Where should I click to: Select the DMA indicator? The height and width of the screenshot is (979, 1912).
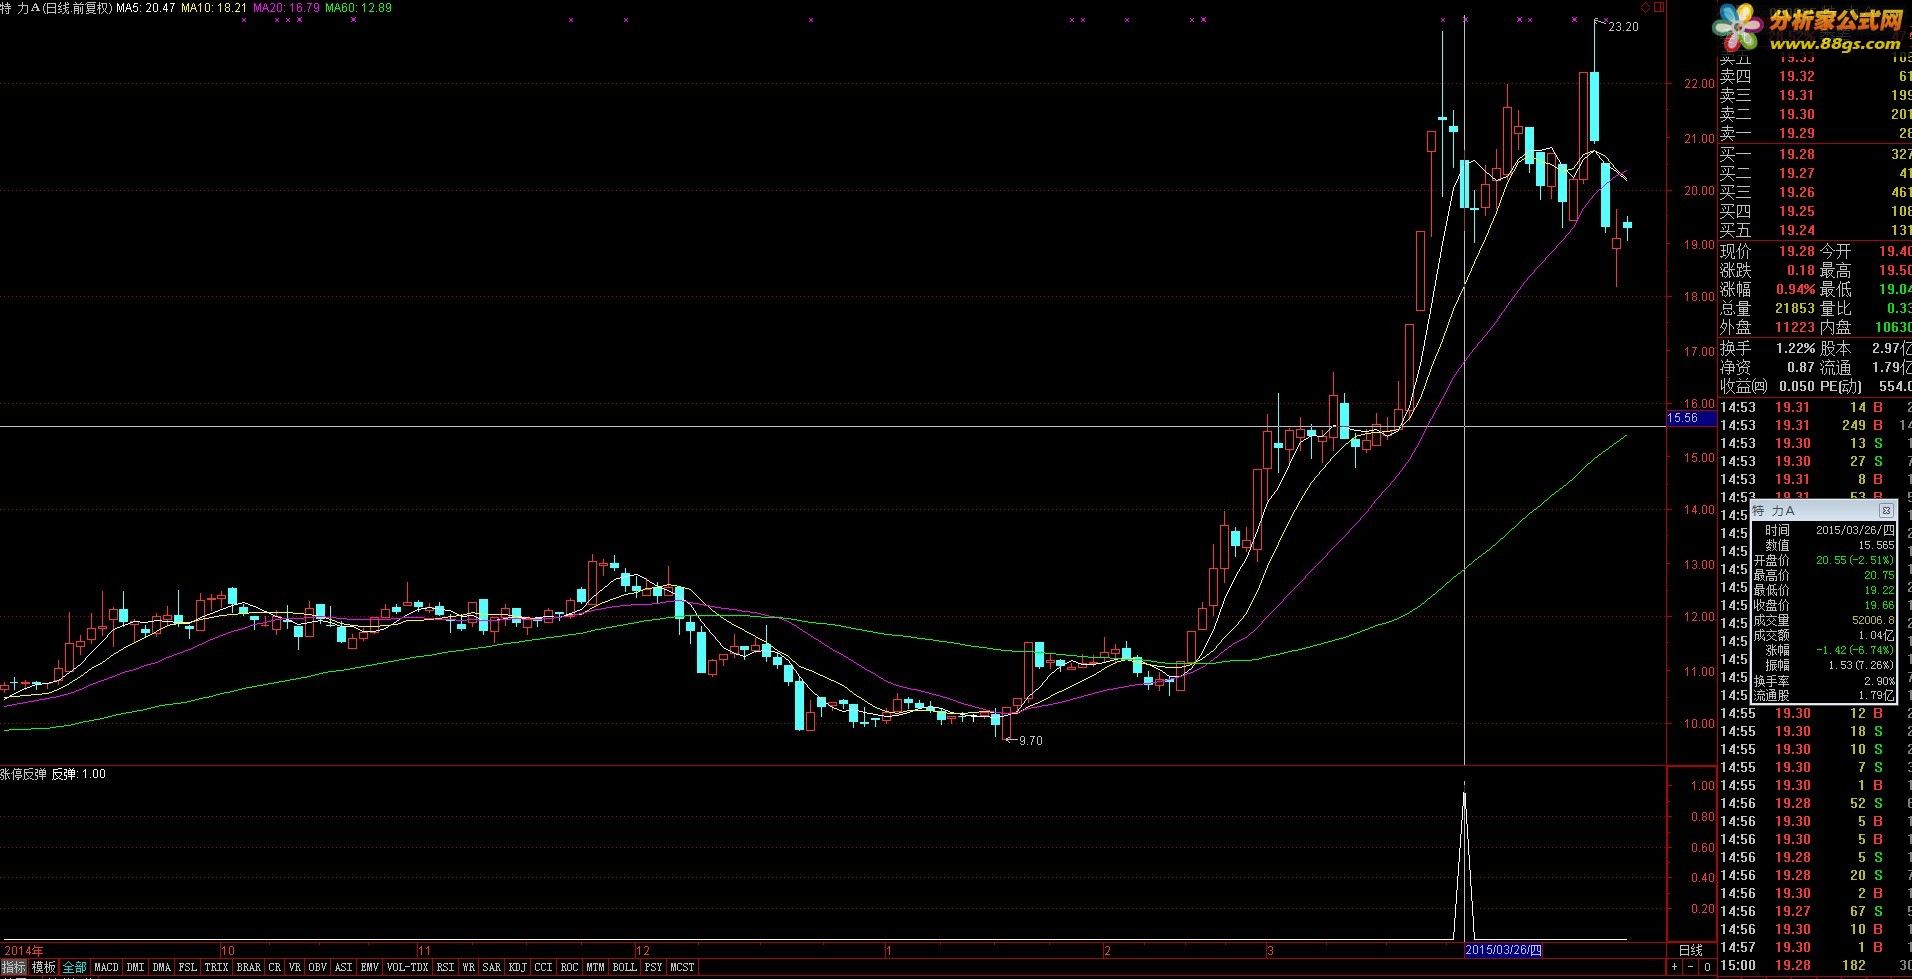click(x=161, y=967)
